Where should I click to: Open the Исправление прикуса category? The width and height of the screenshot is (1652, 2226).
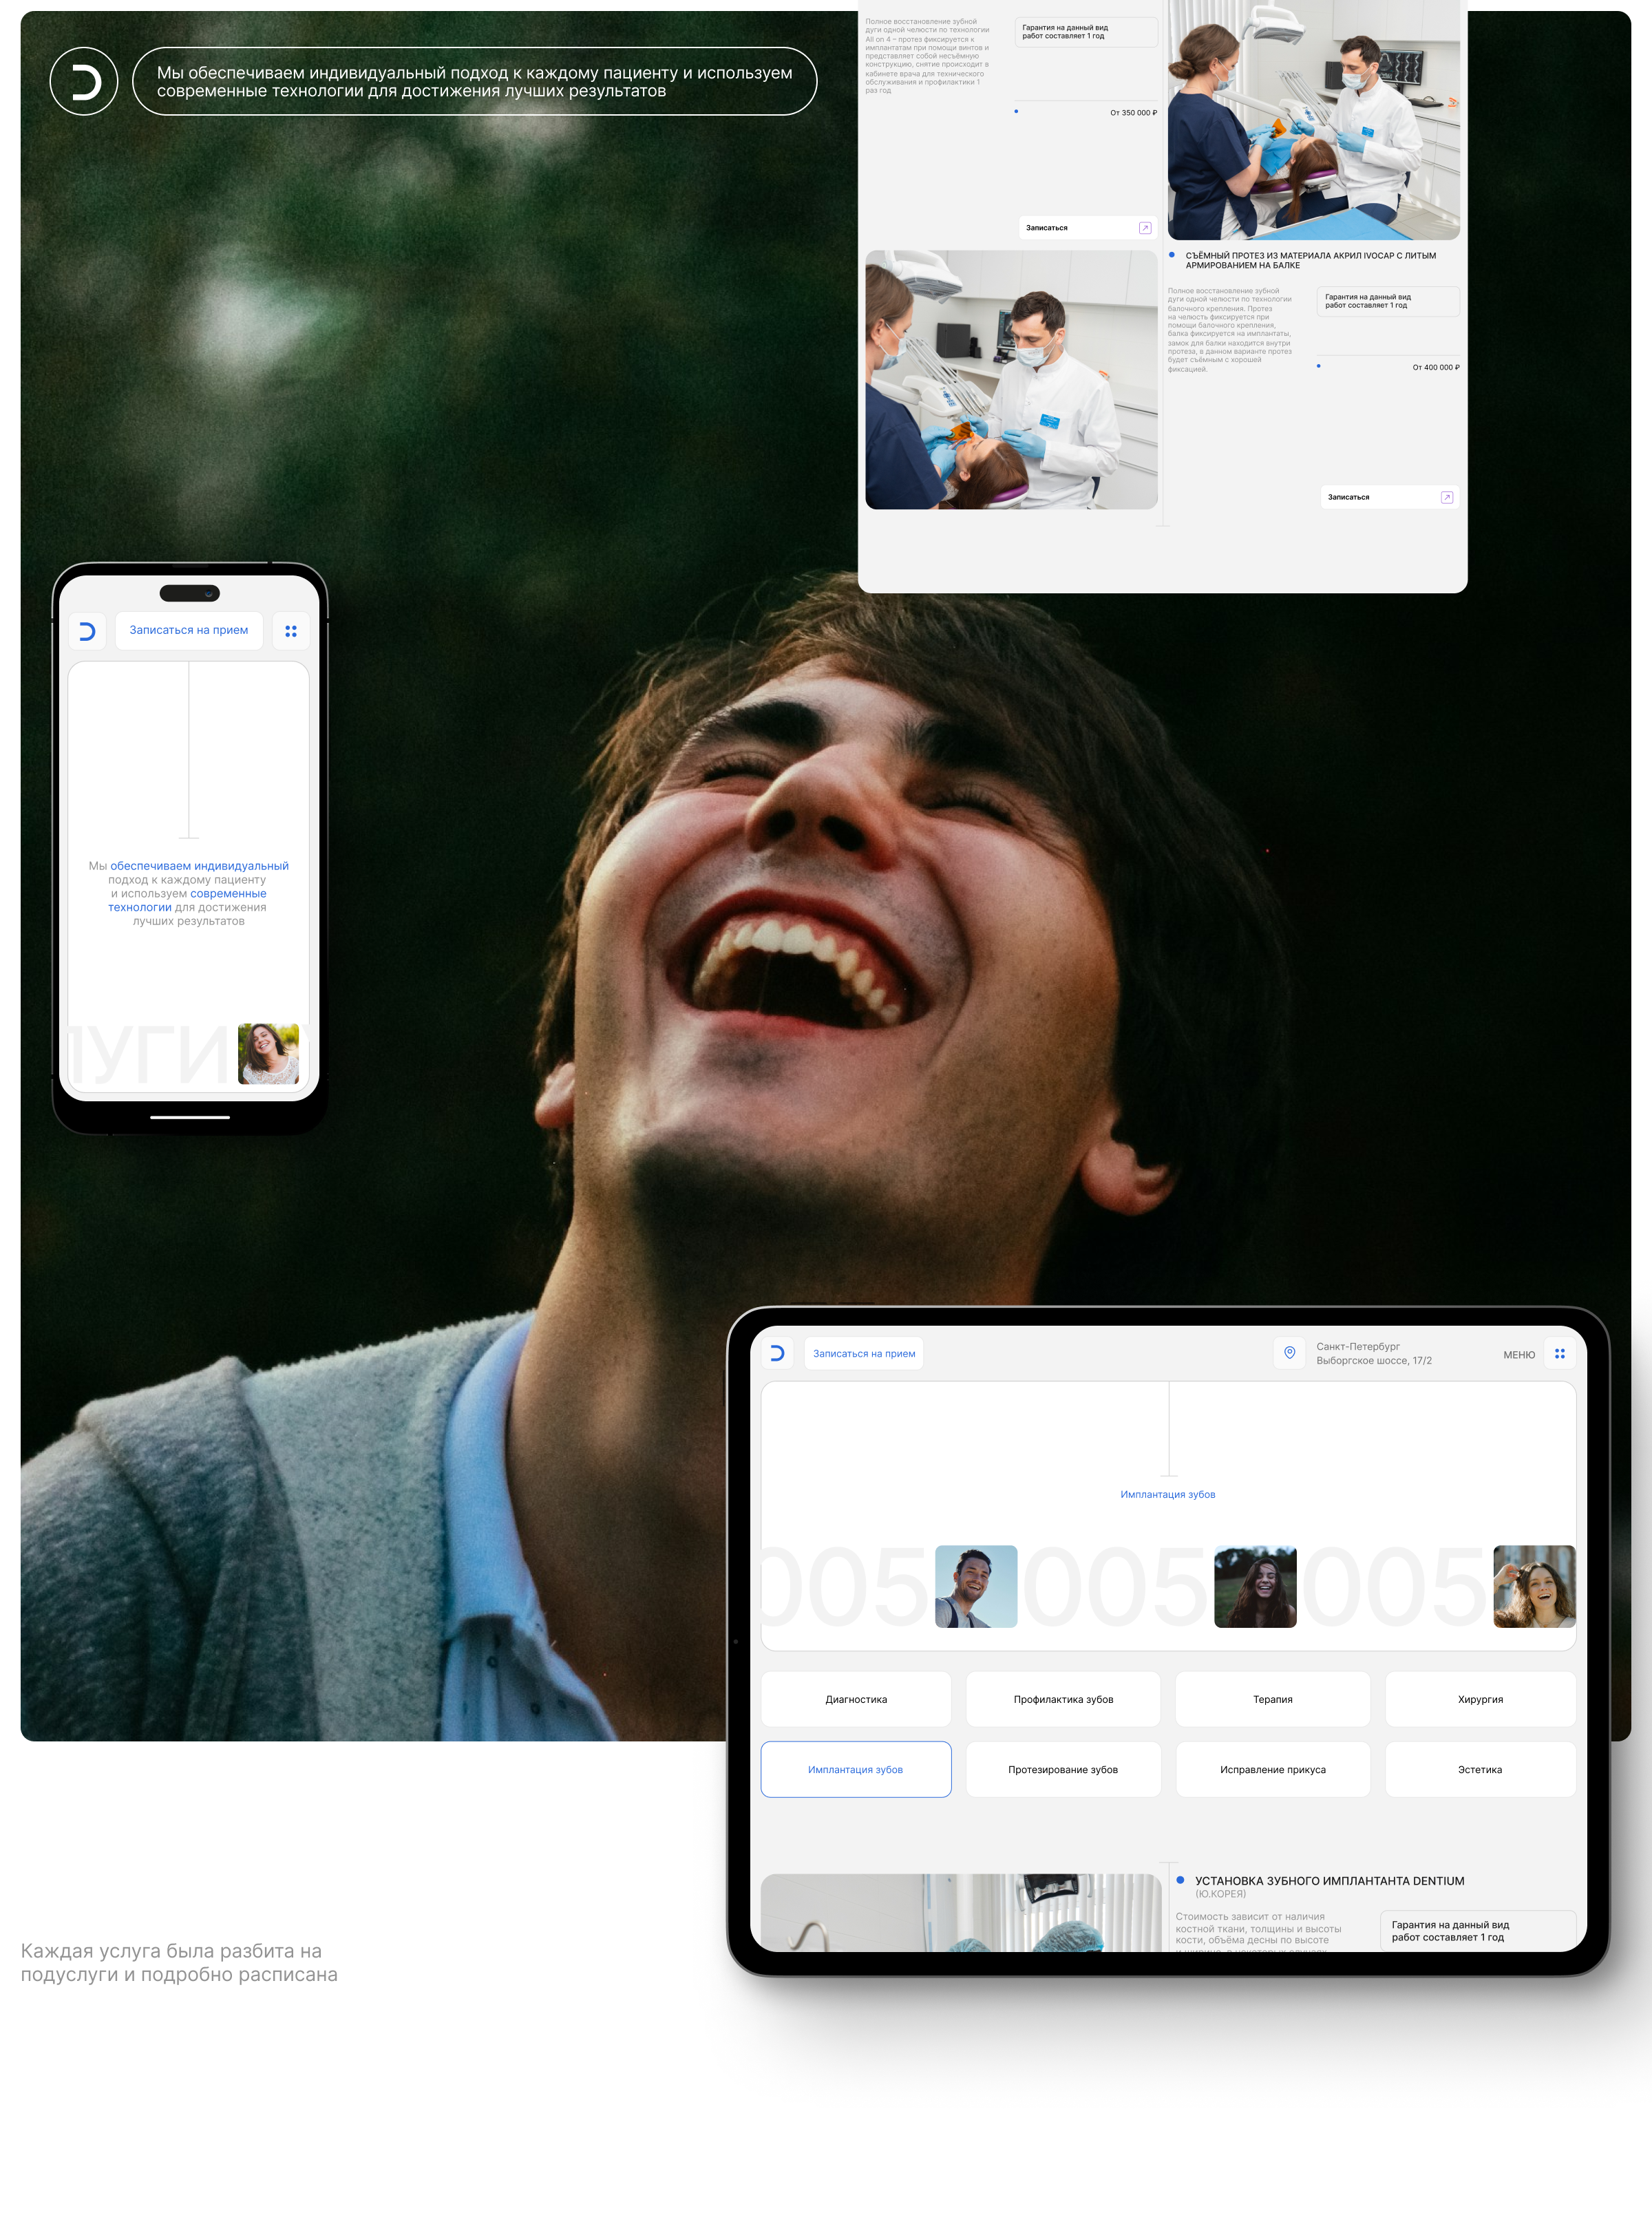click(x=1272, y=1769)
